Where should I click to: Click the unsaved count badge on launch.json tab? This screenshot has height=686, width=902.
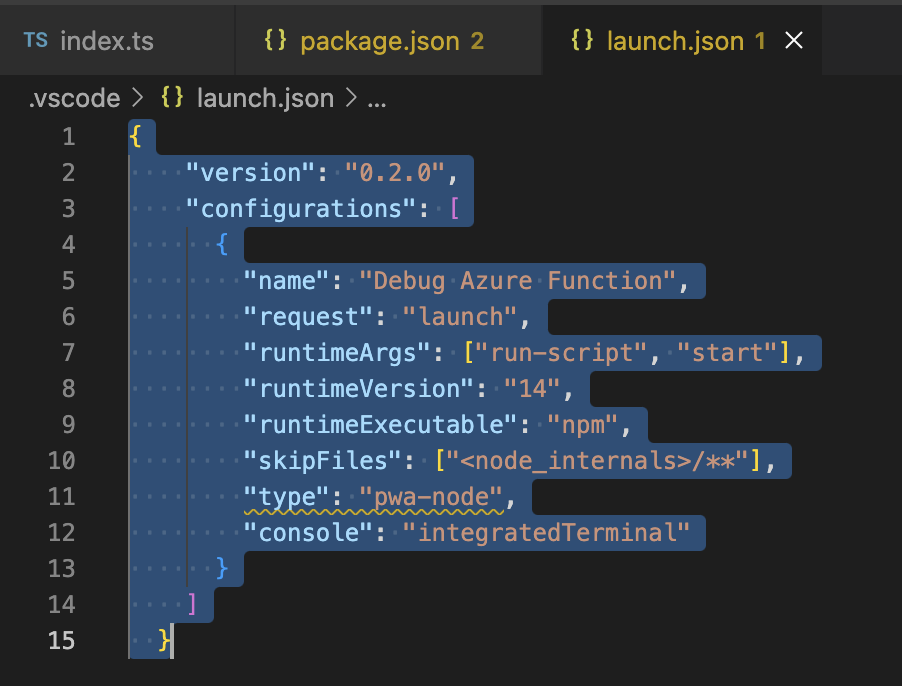pos(761,41)
